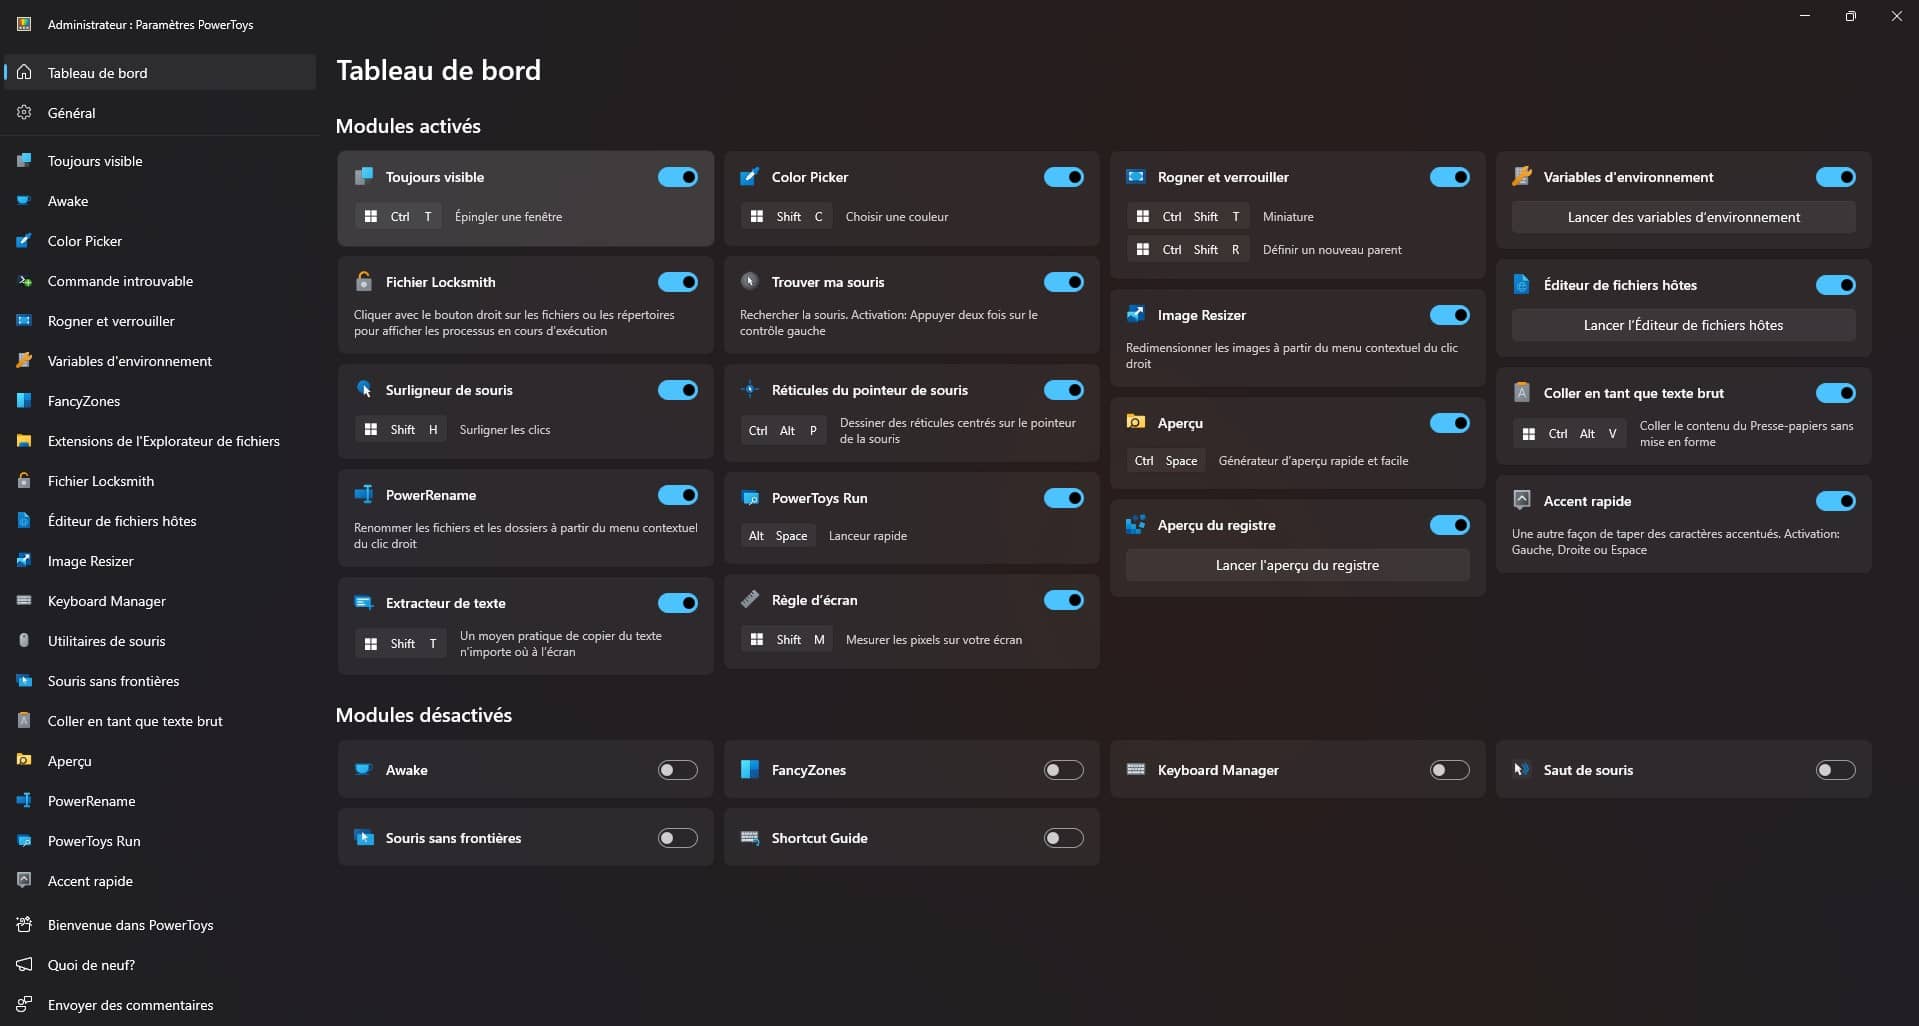
Task: Enable the Keyboard Manager toggle
Action: tap(1450, 770)
